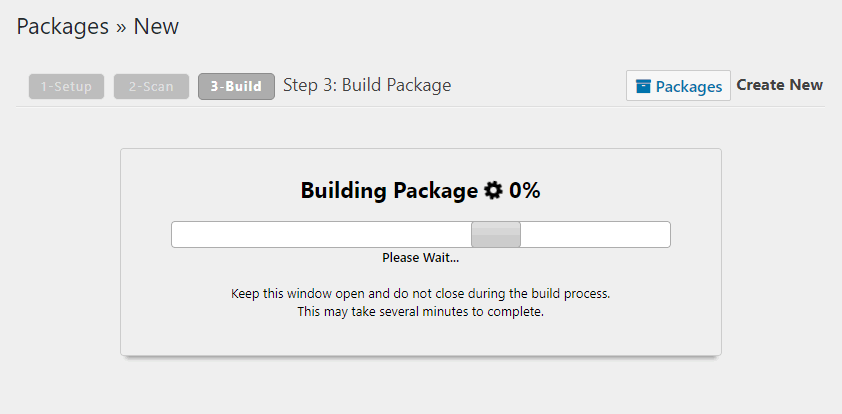Click the spinning gear icon beside Building Package
The height and width of the screenshot is (414, 842).
click(x=494, y=190)
